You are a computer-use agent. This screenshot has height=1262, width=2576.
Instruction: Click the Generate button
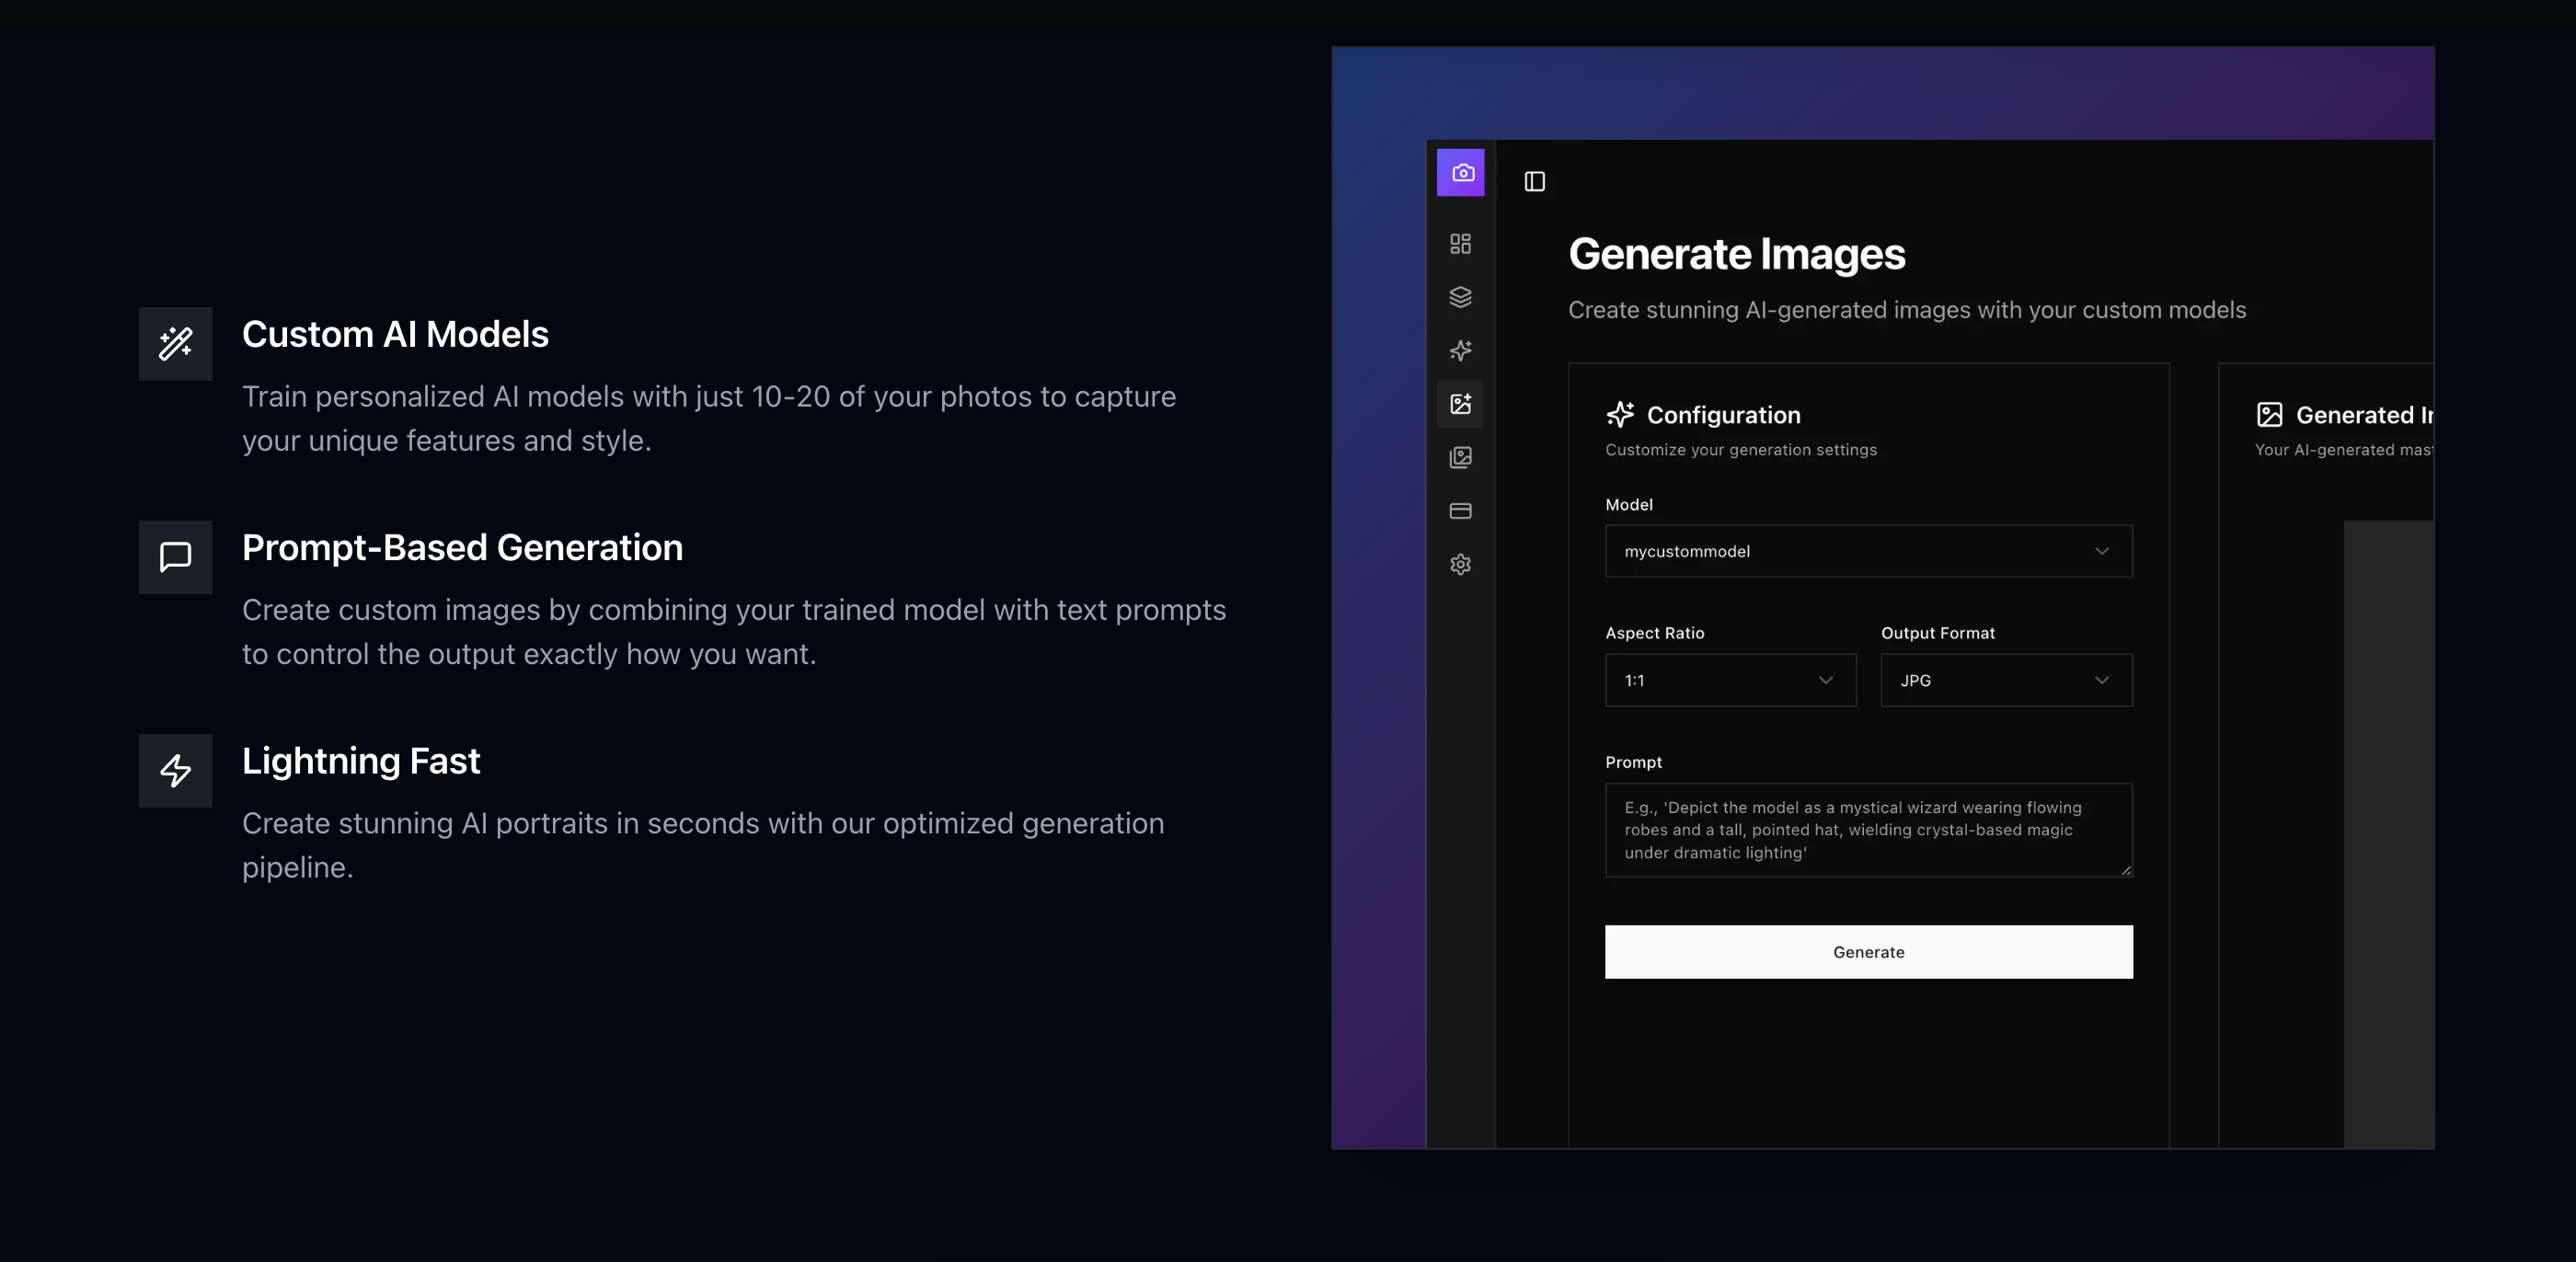pyautogui.click(x=1867, y=951)
